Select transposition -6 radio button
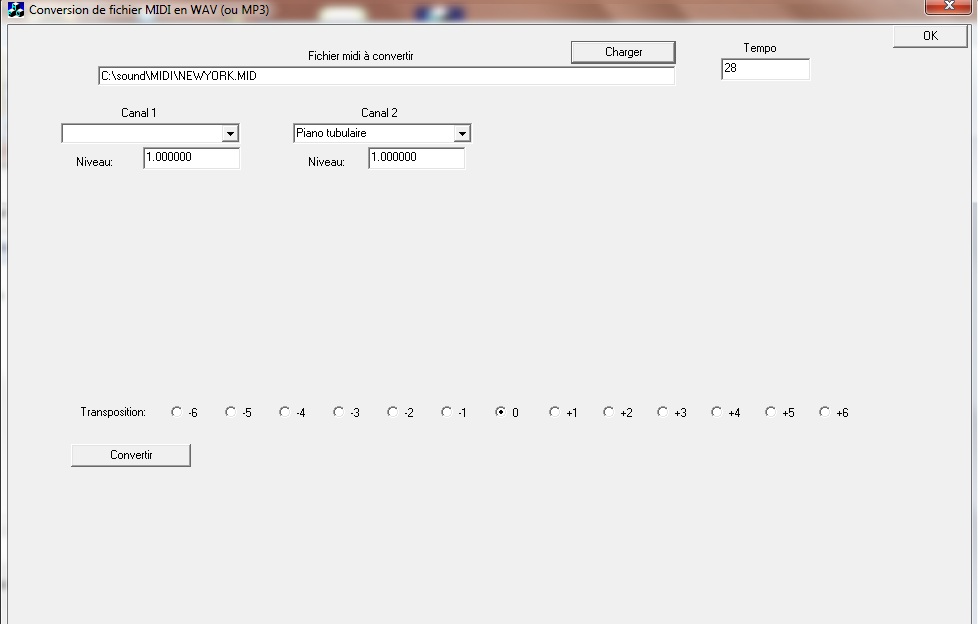The height and width of the screenshot is (624, 978). tap(177, 412)
